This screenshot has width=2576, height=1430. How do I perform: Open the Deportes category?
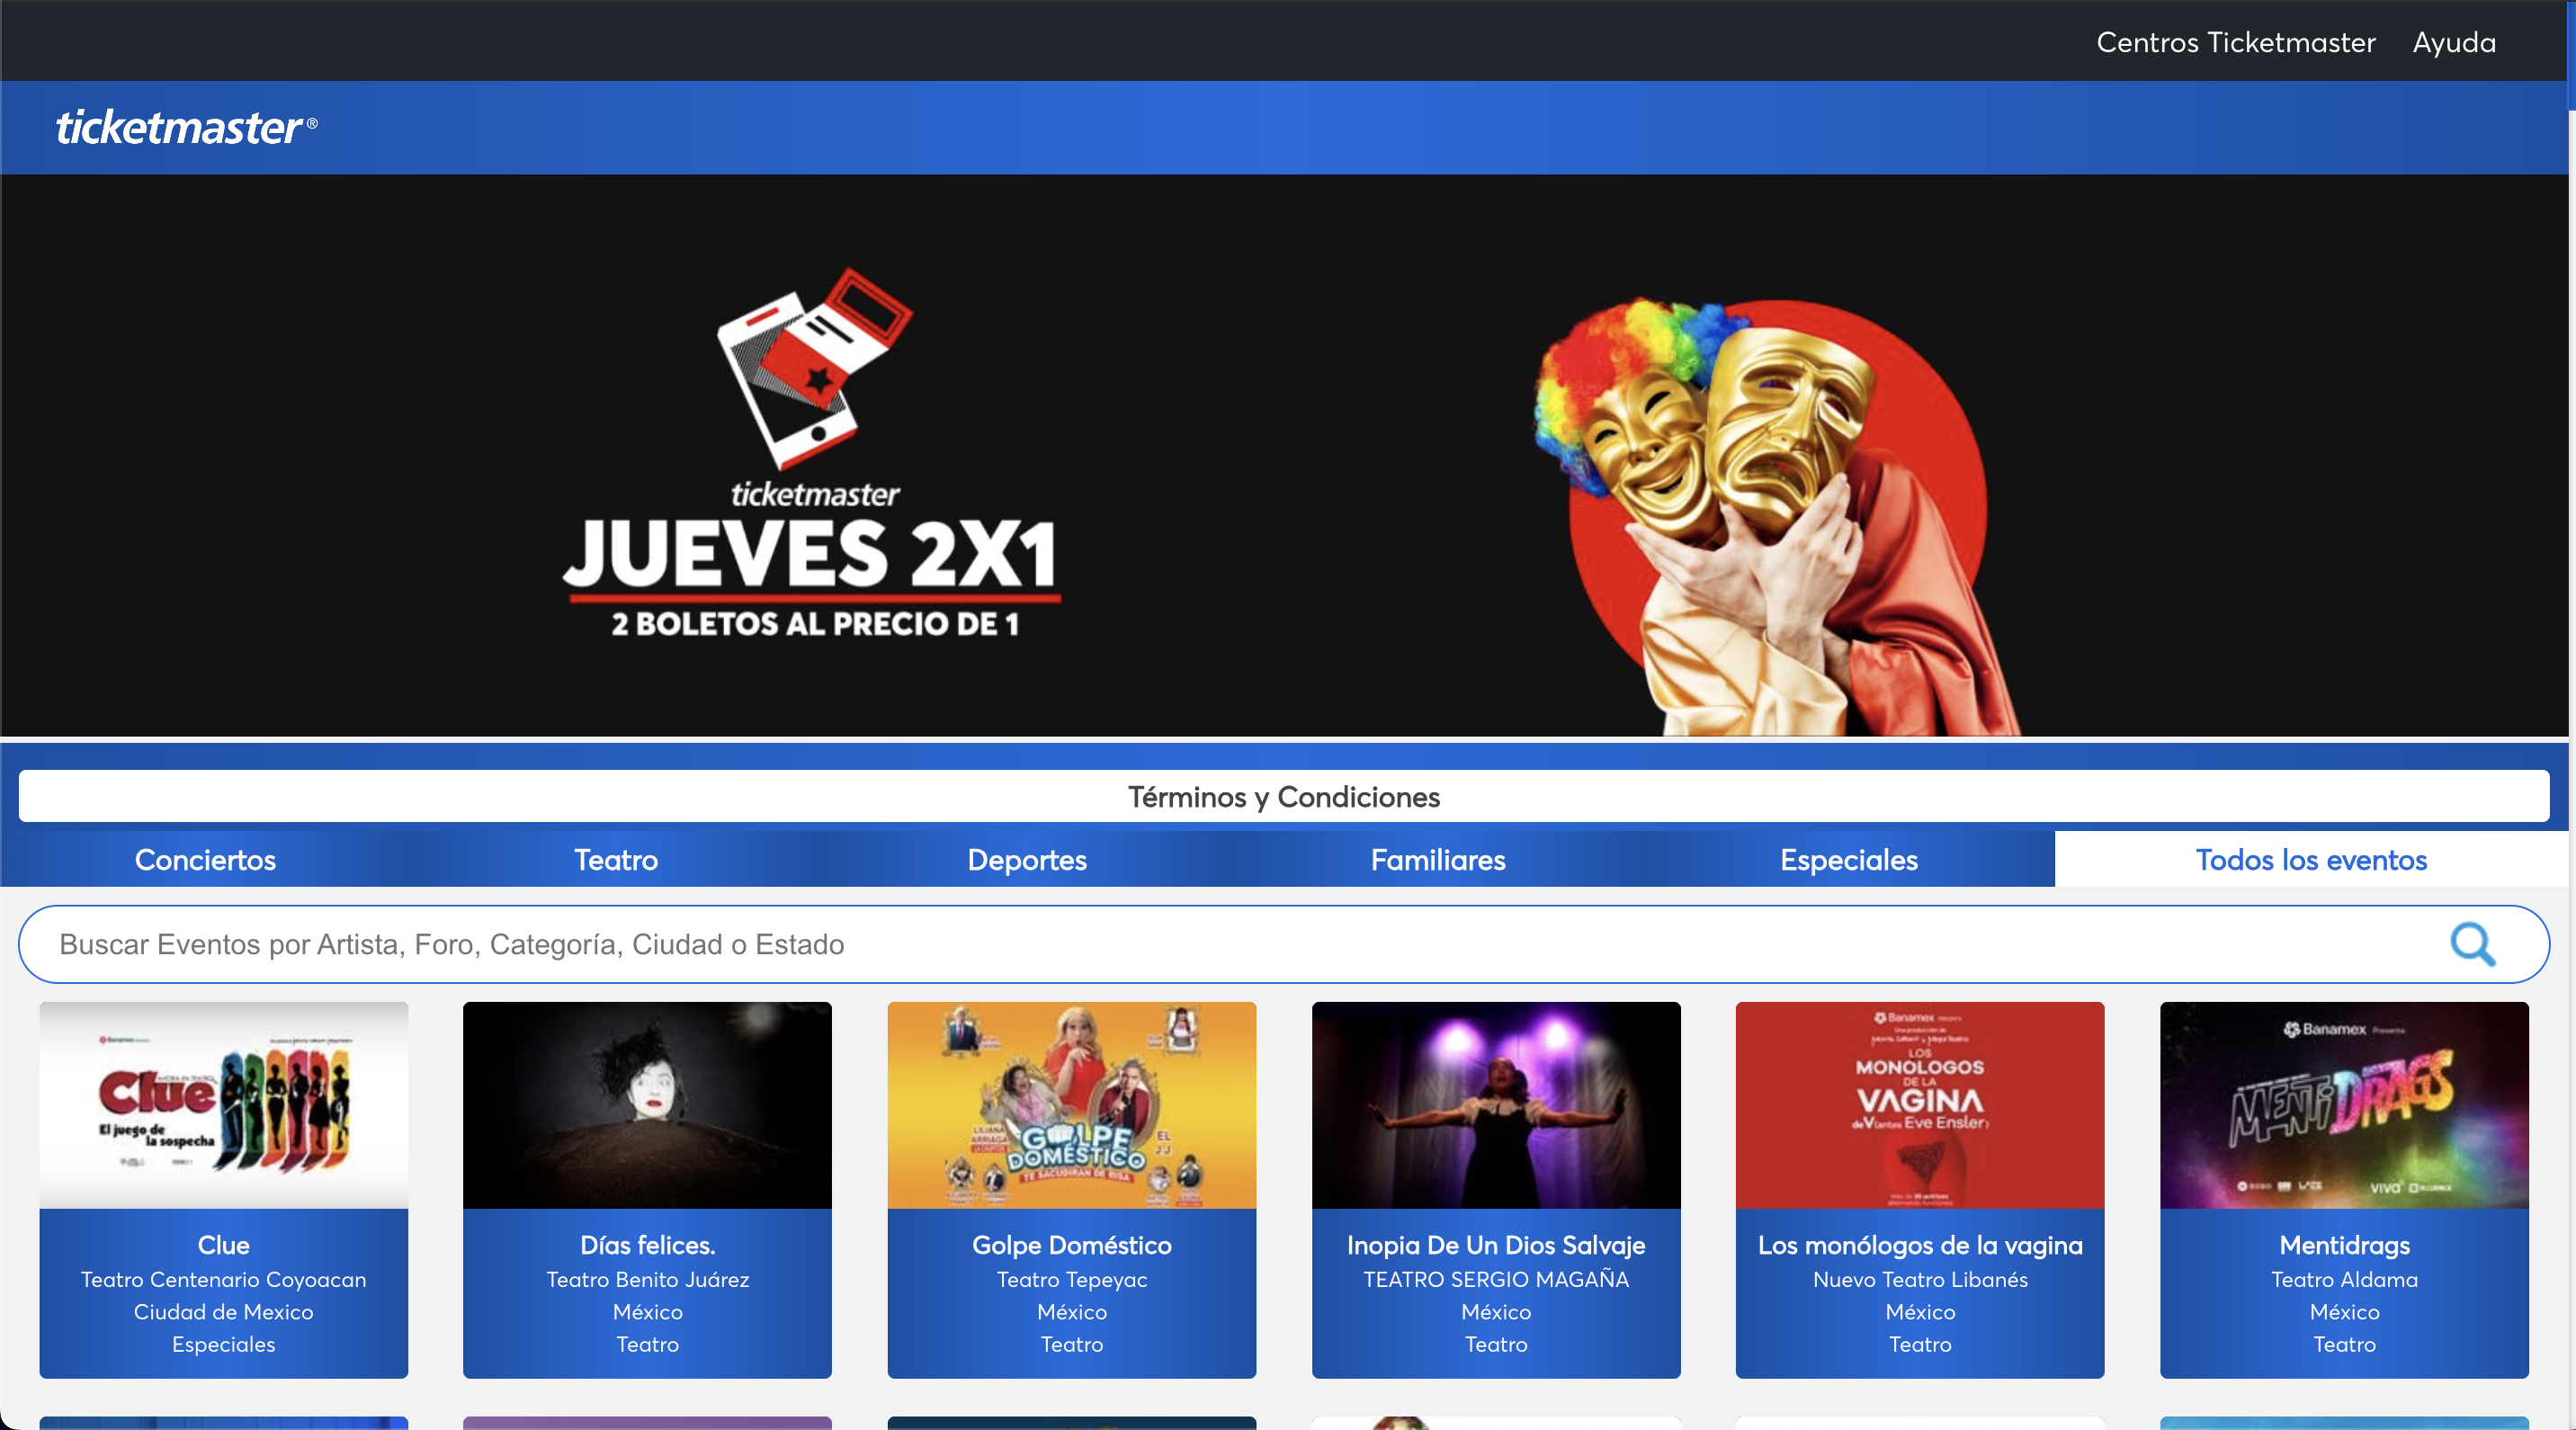pyautogui.click(x=1026, y=860)
